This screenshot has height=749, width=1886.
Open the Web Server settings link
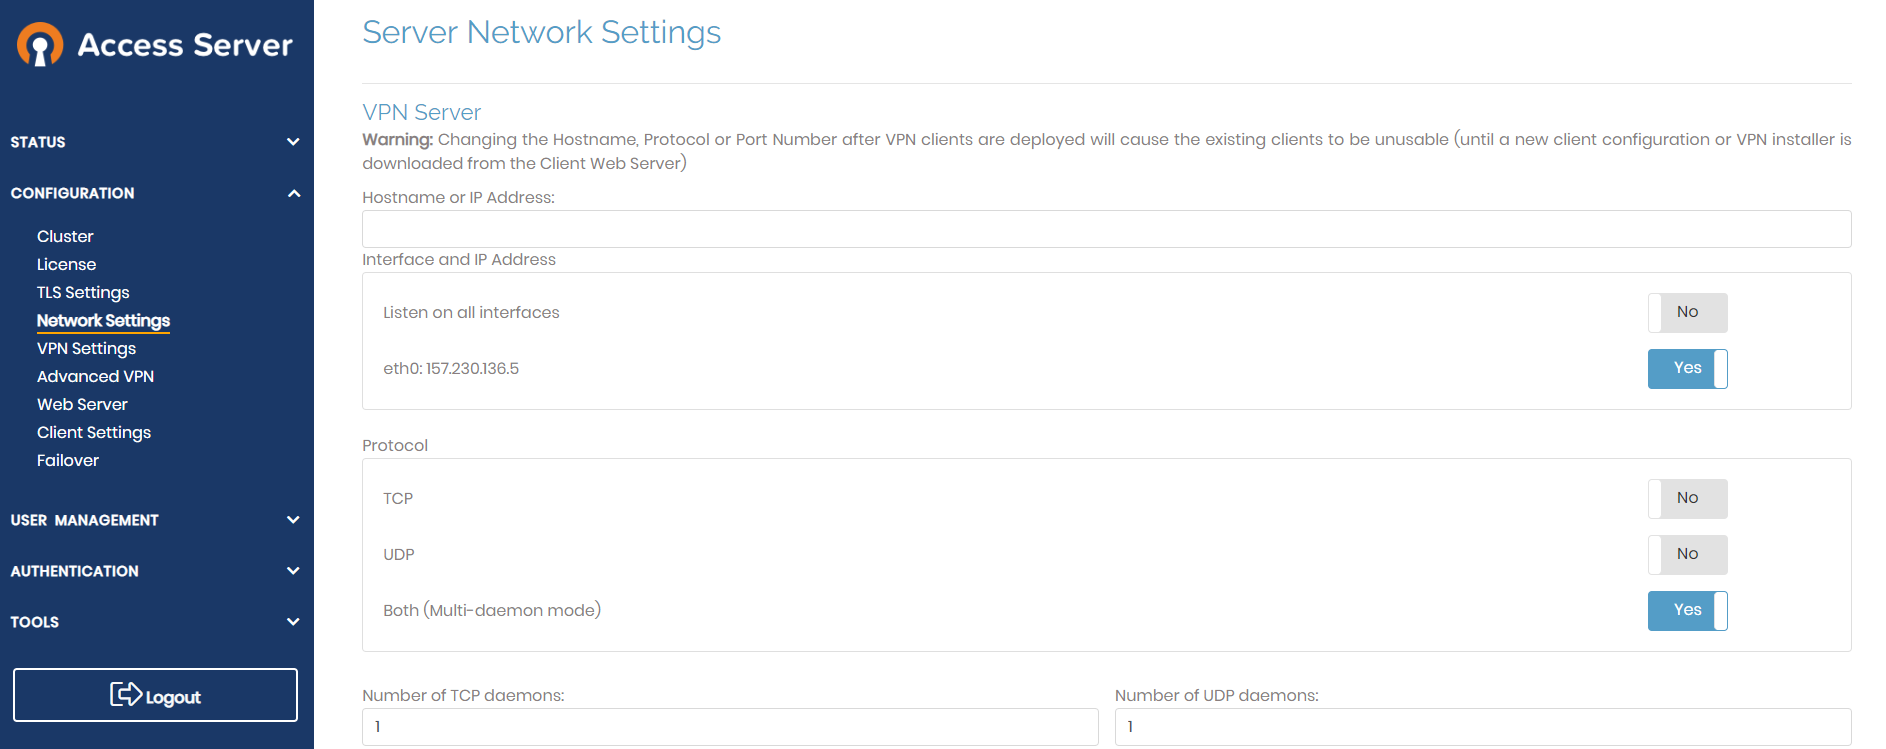pyautogui.click(x=82, y=404)
